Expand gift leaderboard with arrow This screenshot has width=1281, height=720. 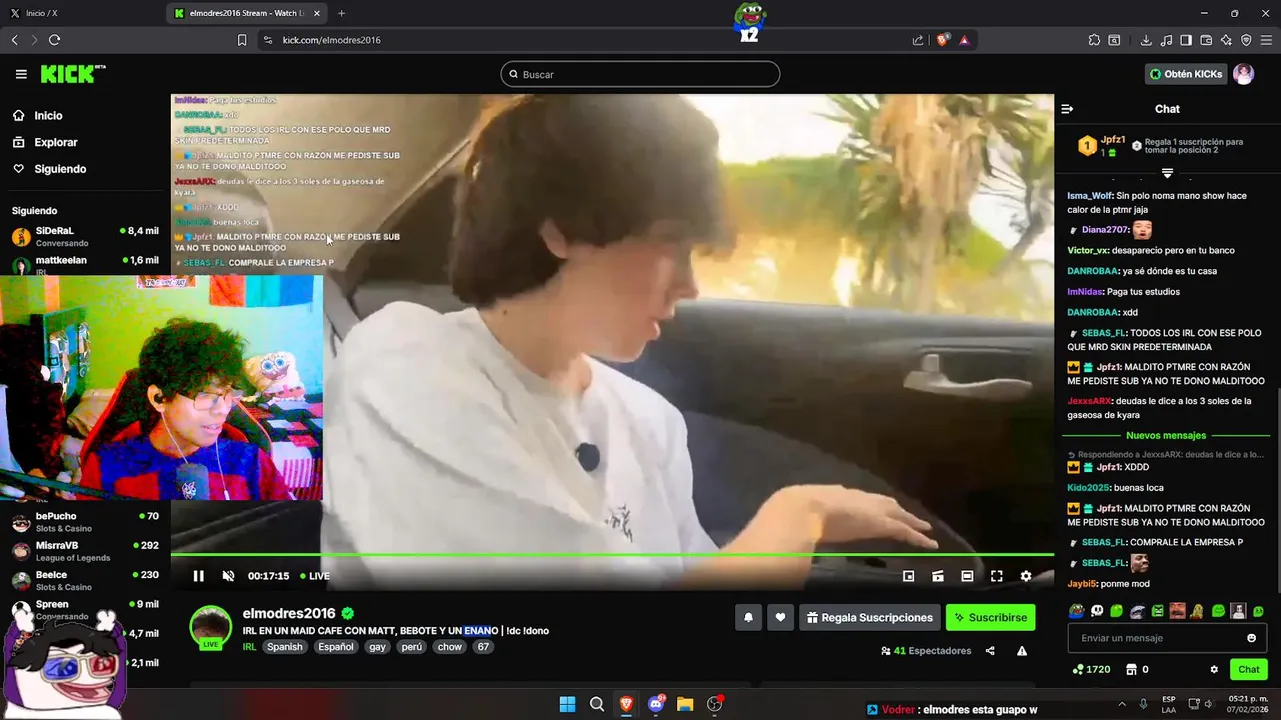1167,174
